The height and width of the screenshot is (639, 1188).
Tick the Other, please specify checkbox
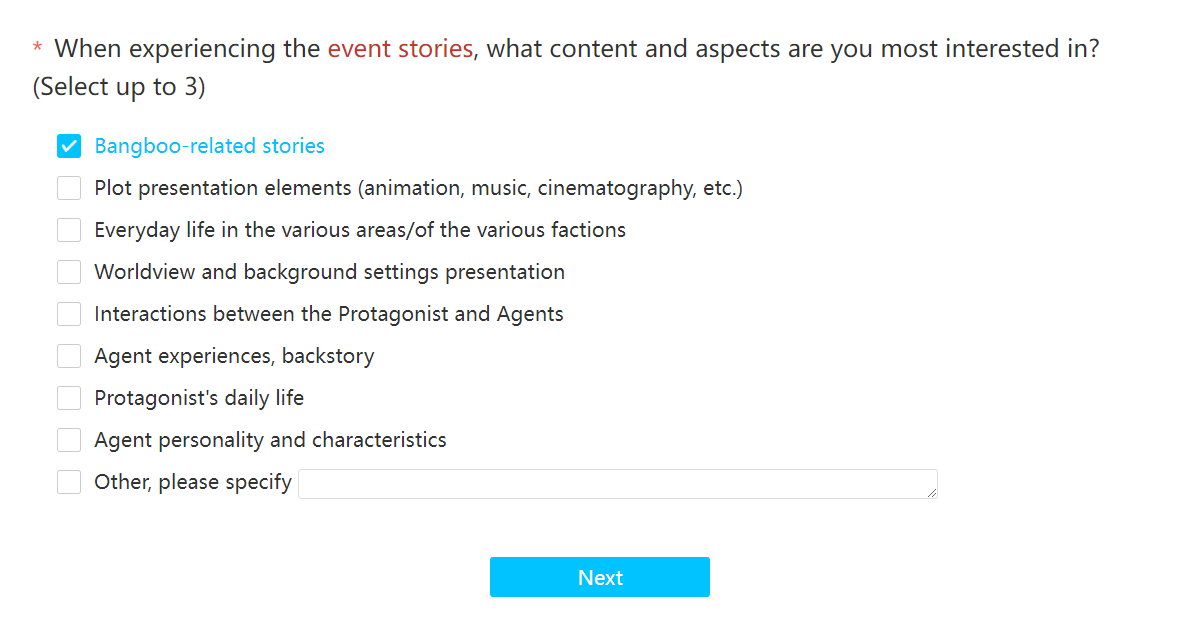[69, 482]
